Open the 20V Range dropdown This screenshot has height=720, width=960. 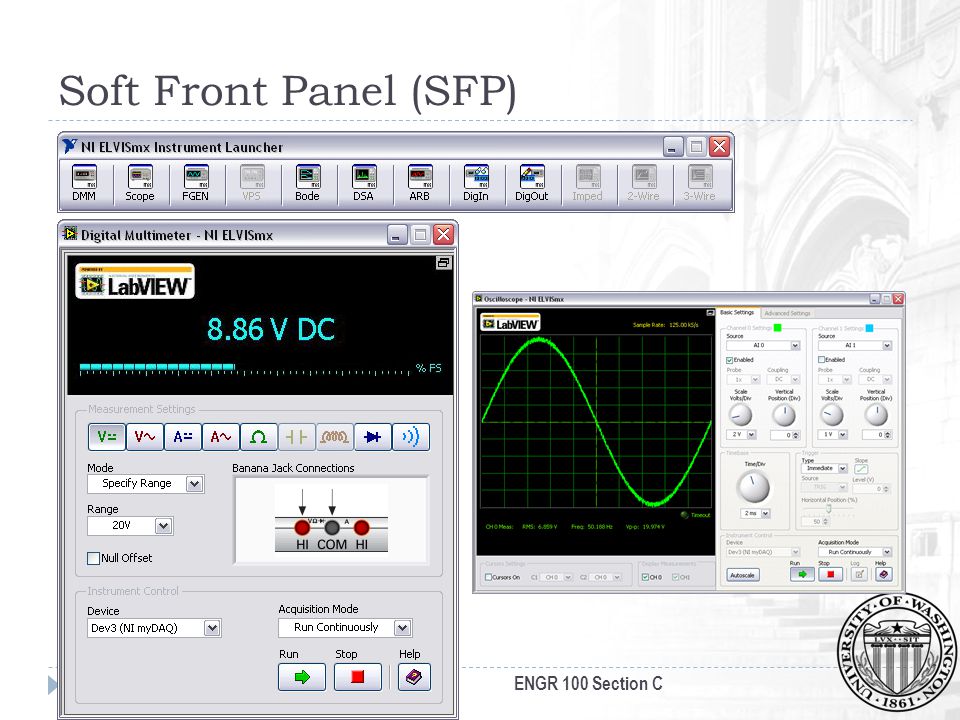click(130, 525)
